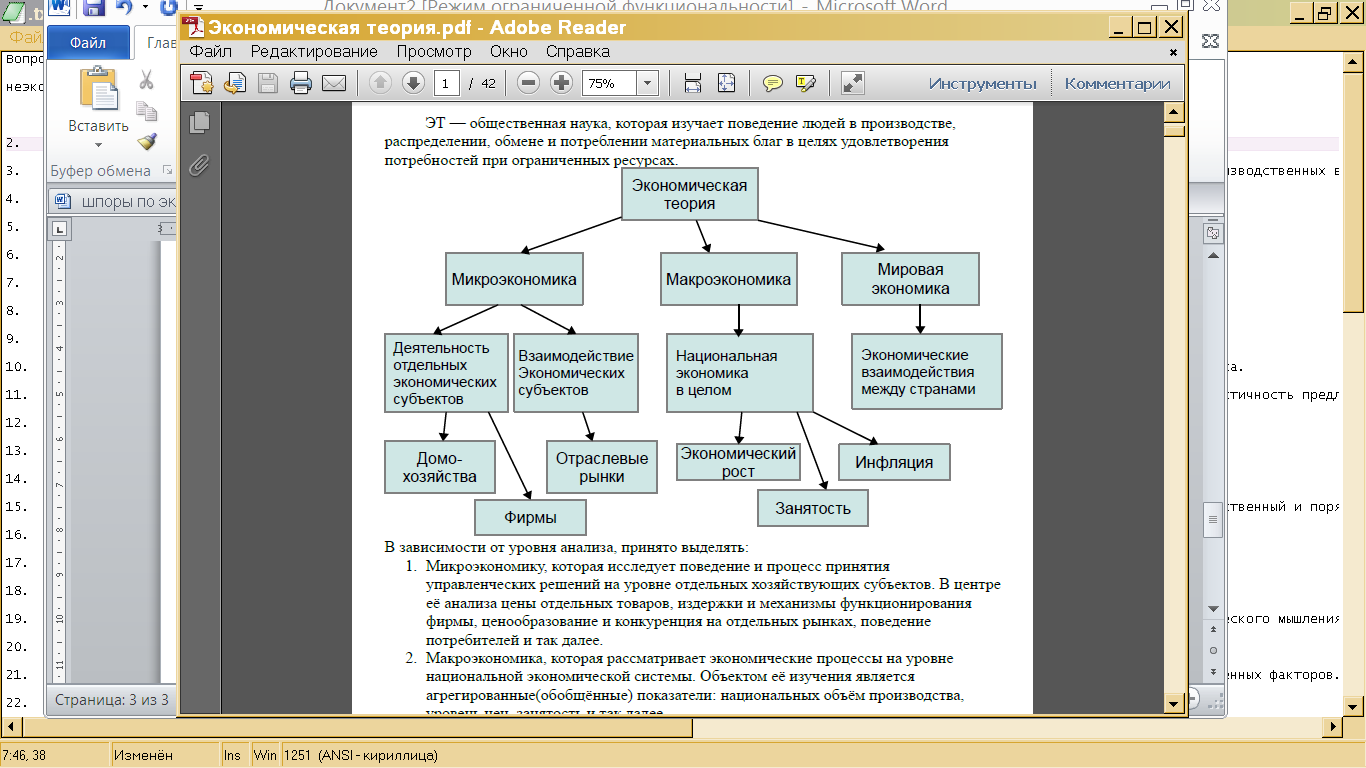Click the Вставить paste icon in Word
This screenshot has width=1366, height=768.
point(98,89)
